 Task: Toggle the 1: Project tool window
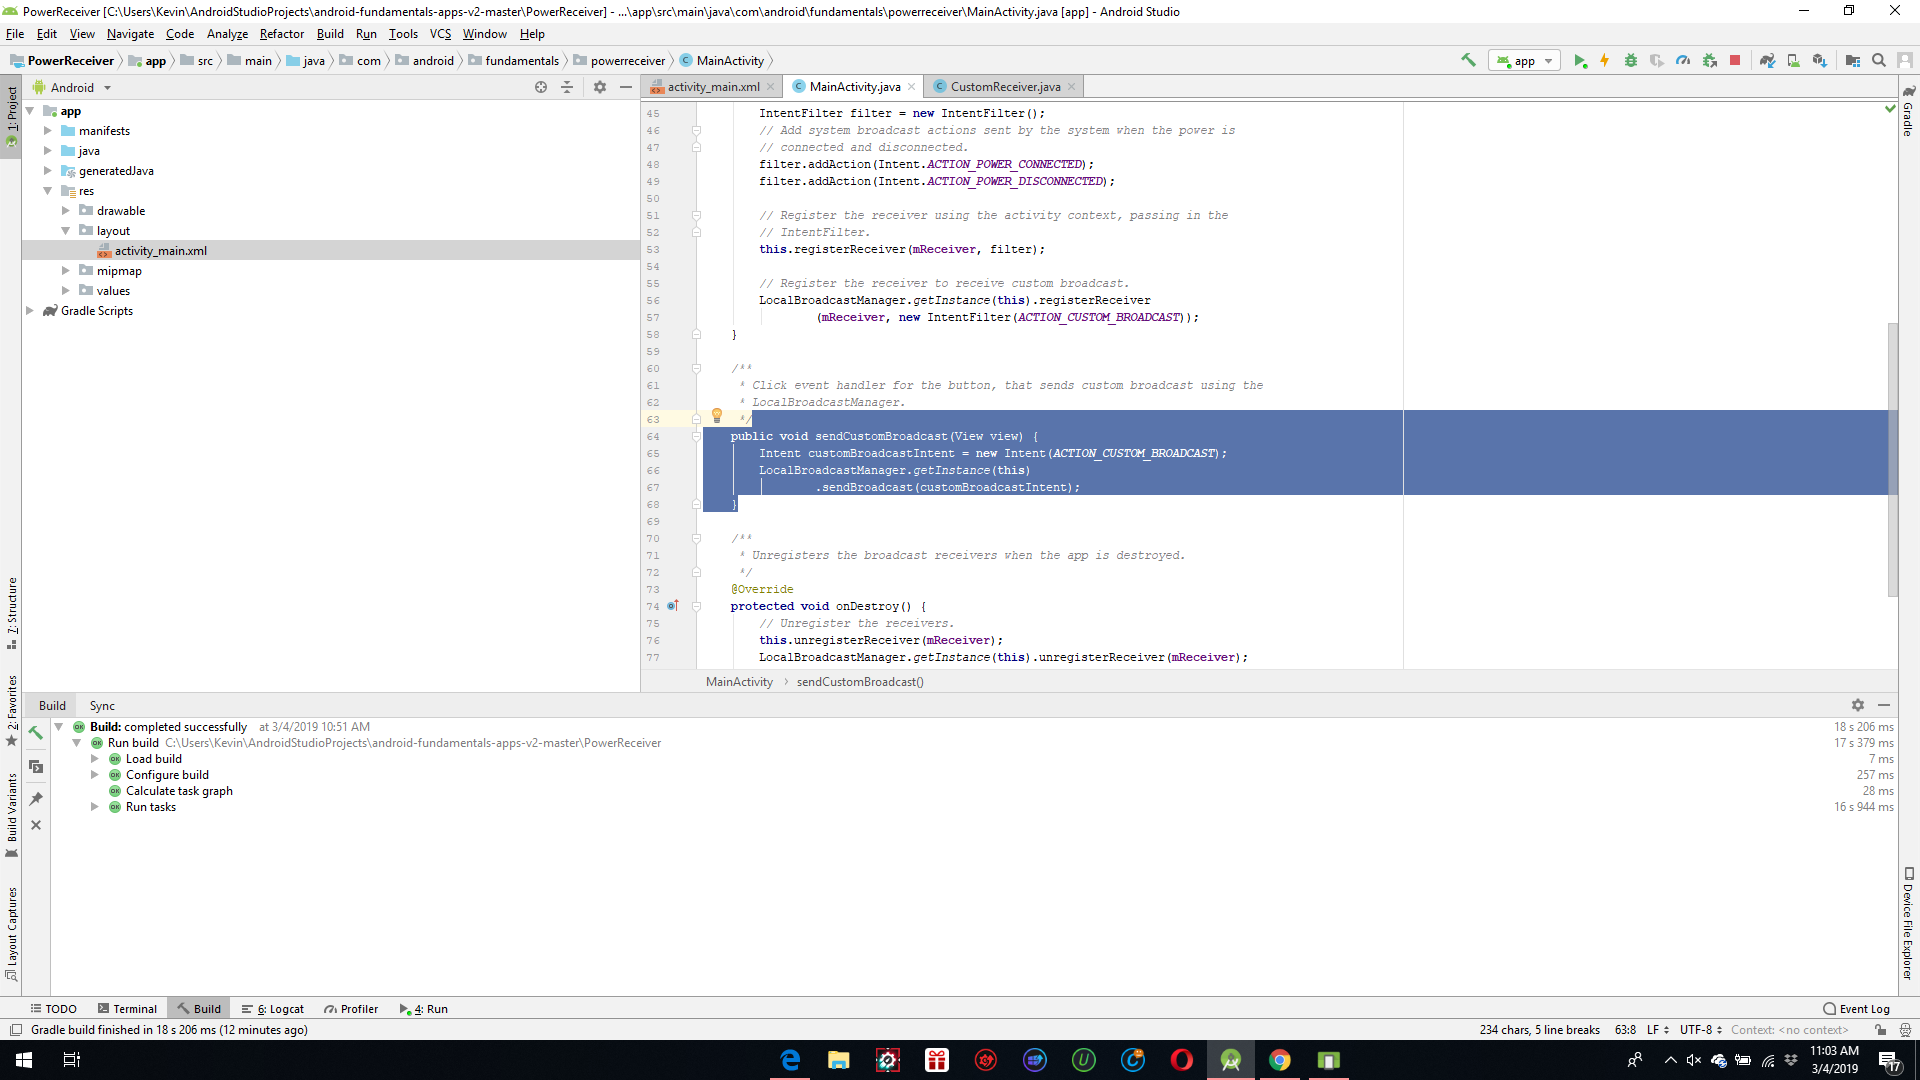(x=11, y=116)
